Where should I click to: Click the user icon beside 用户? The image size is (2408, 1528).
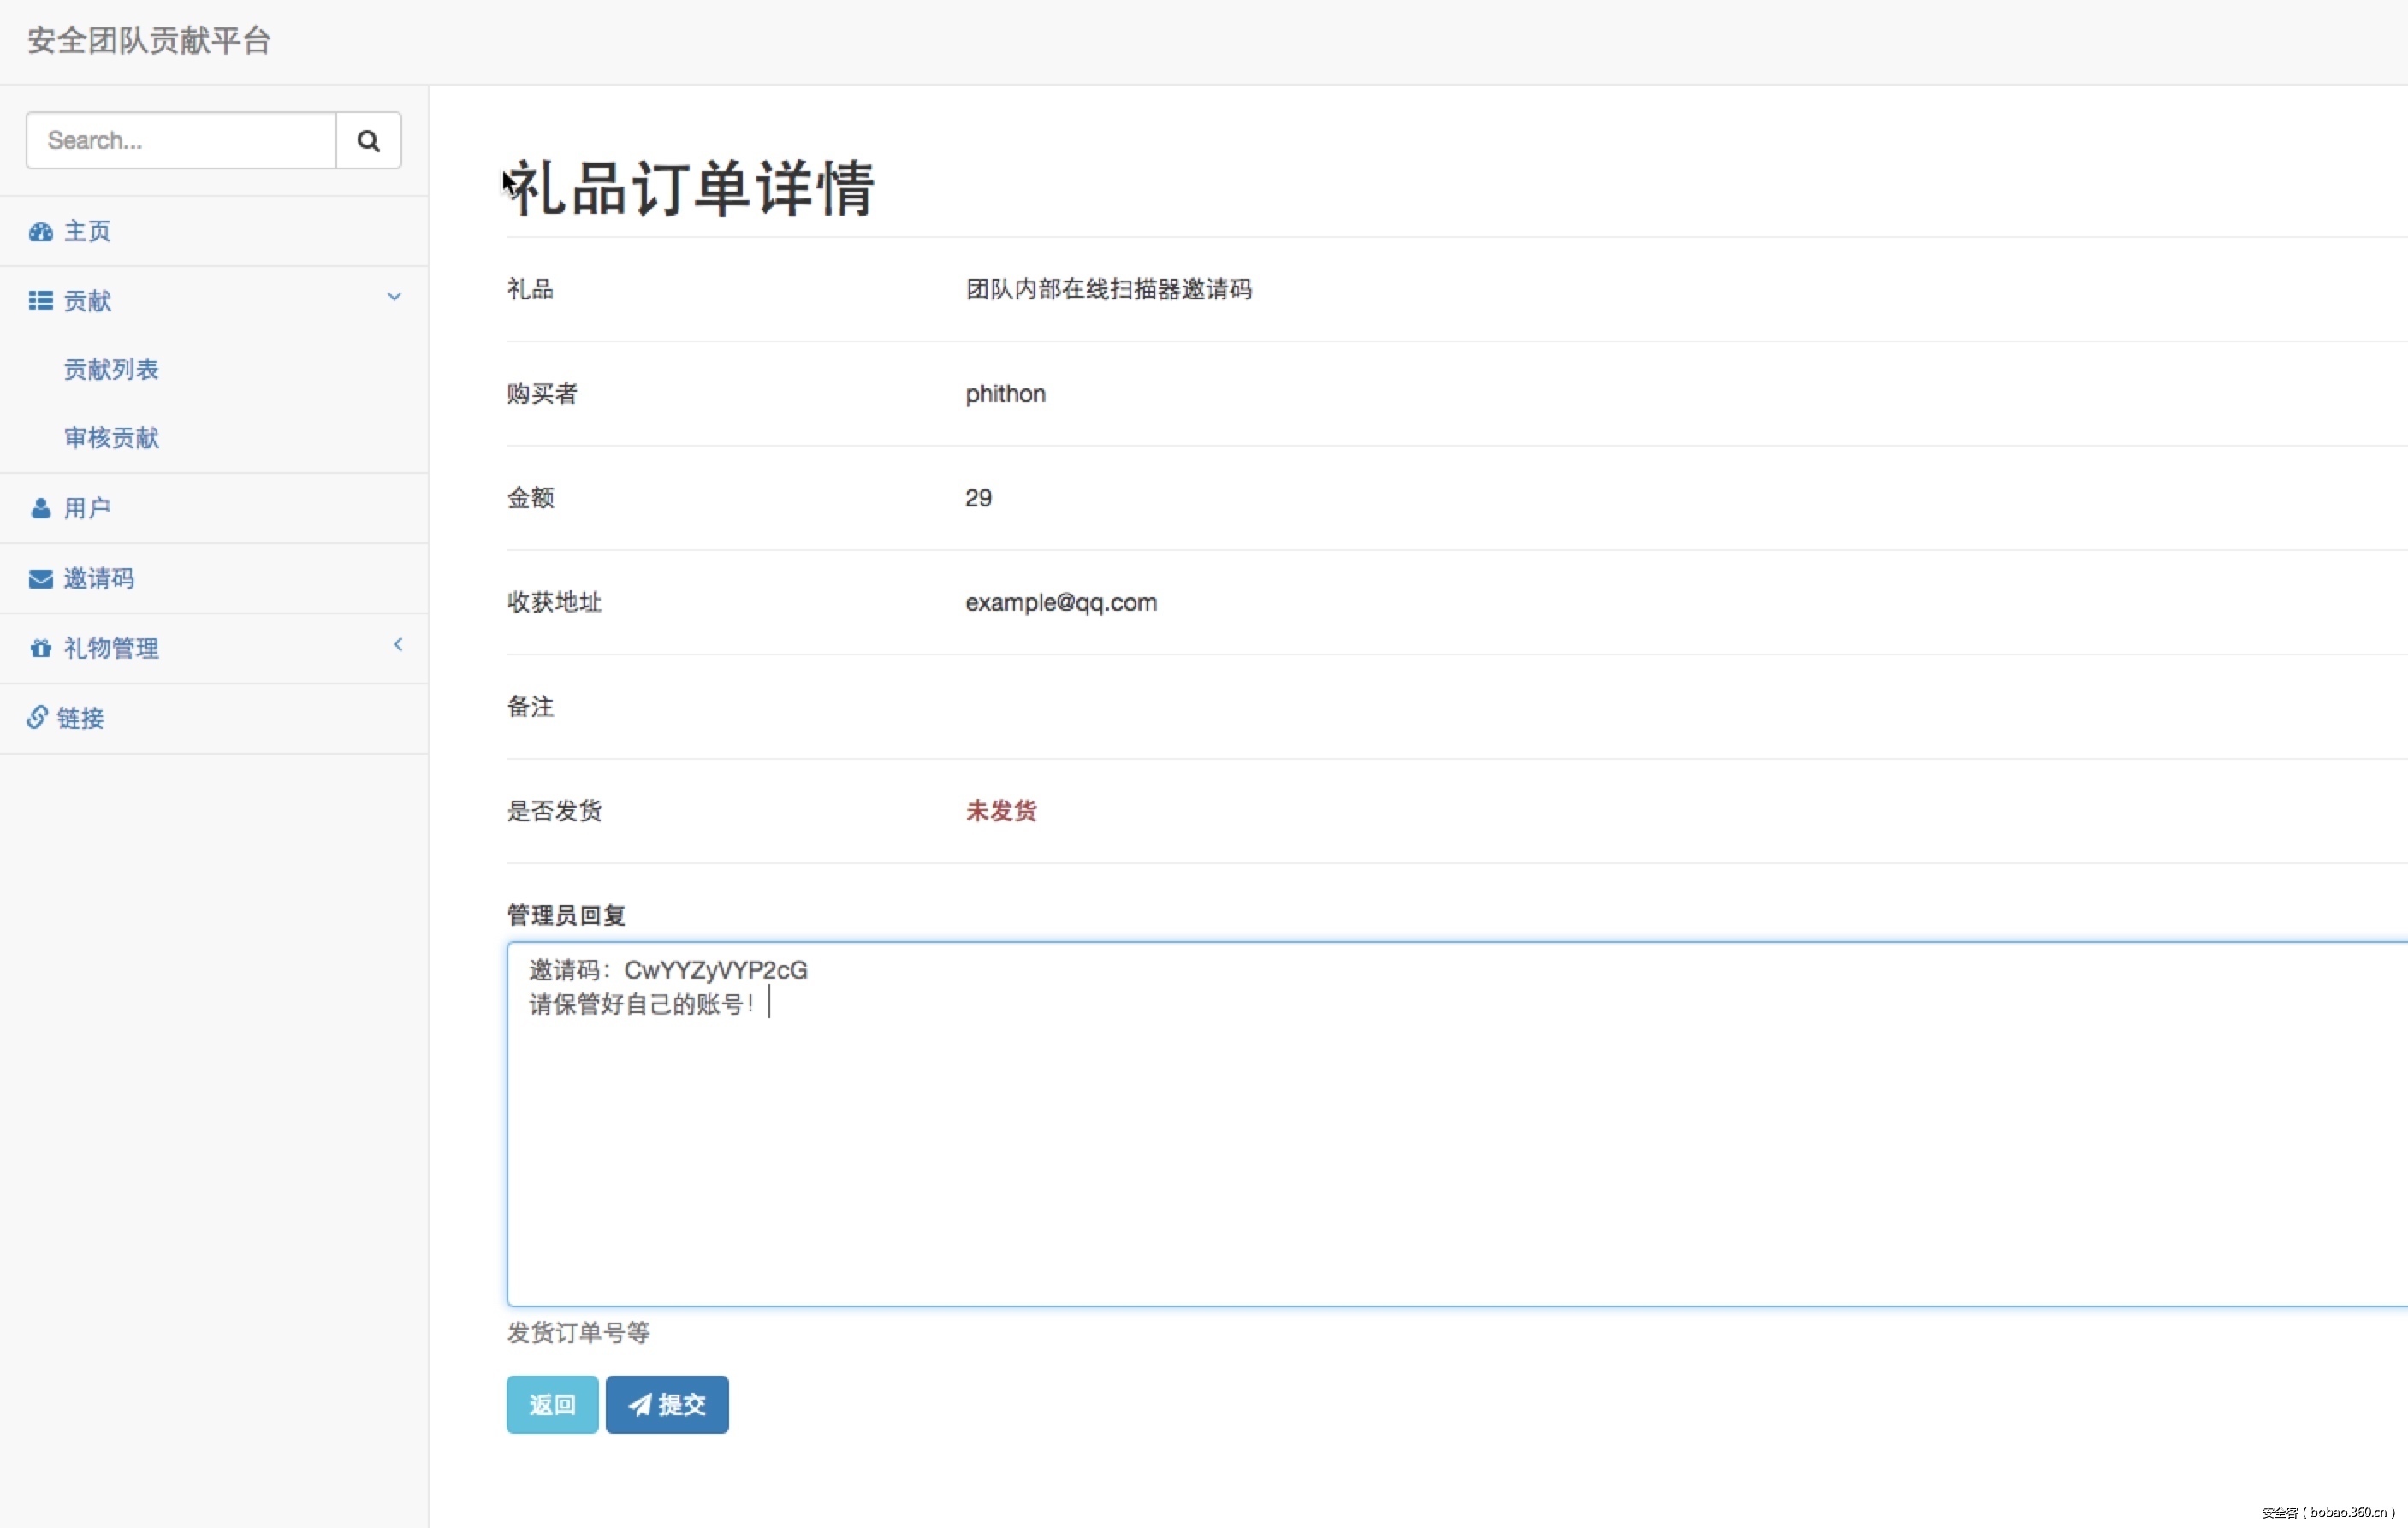click(40, 508)
